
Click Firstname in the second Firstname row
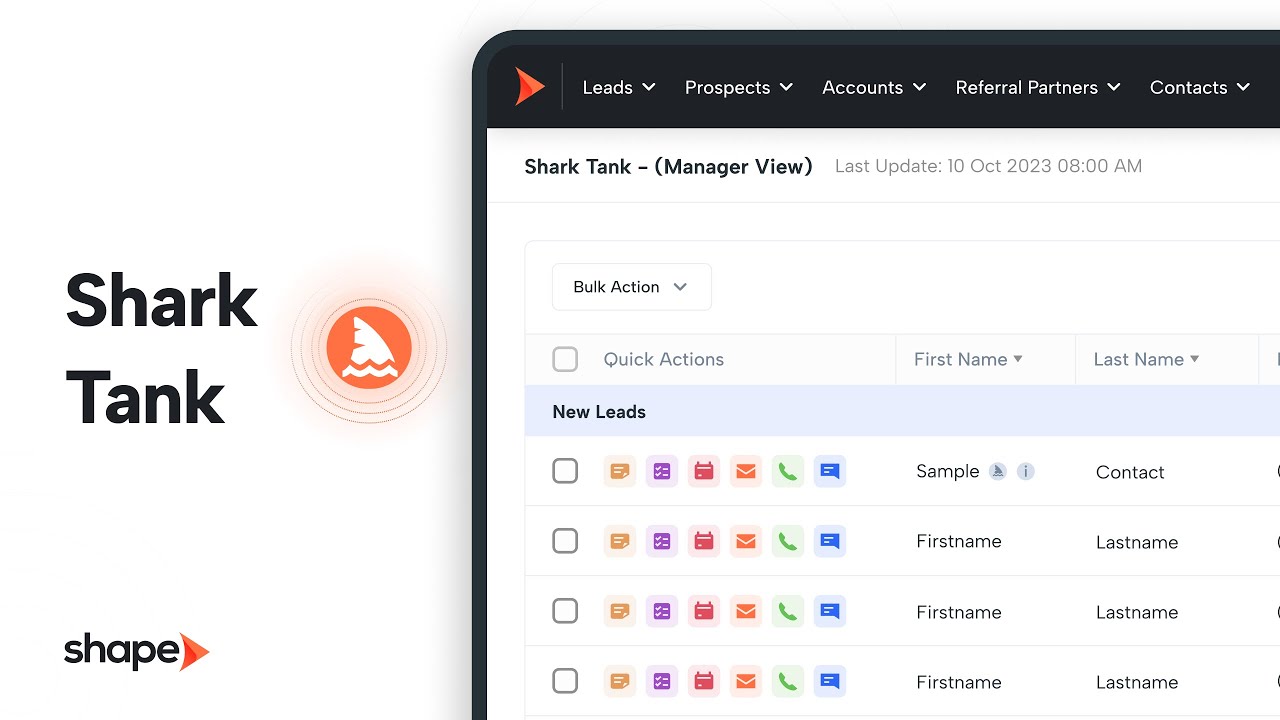[x=958, y=612]
